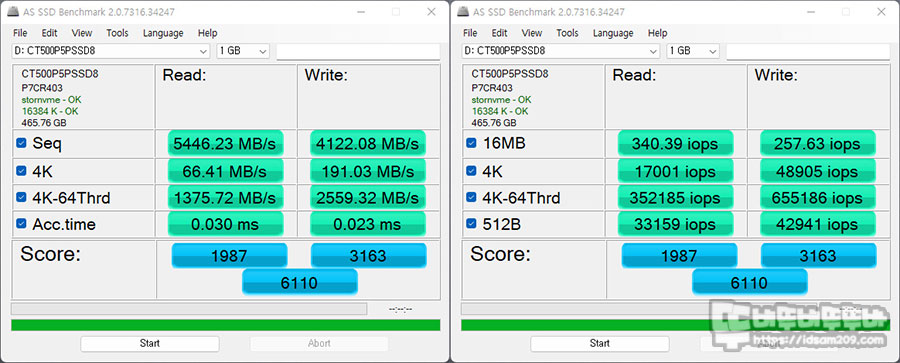Open the drive dropdown in right window

point(561,51)
